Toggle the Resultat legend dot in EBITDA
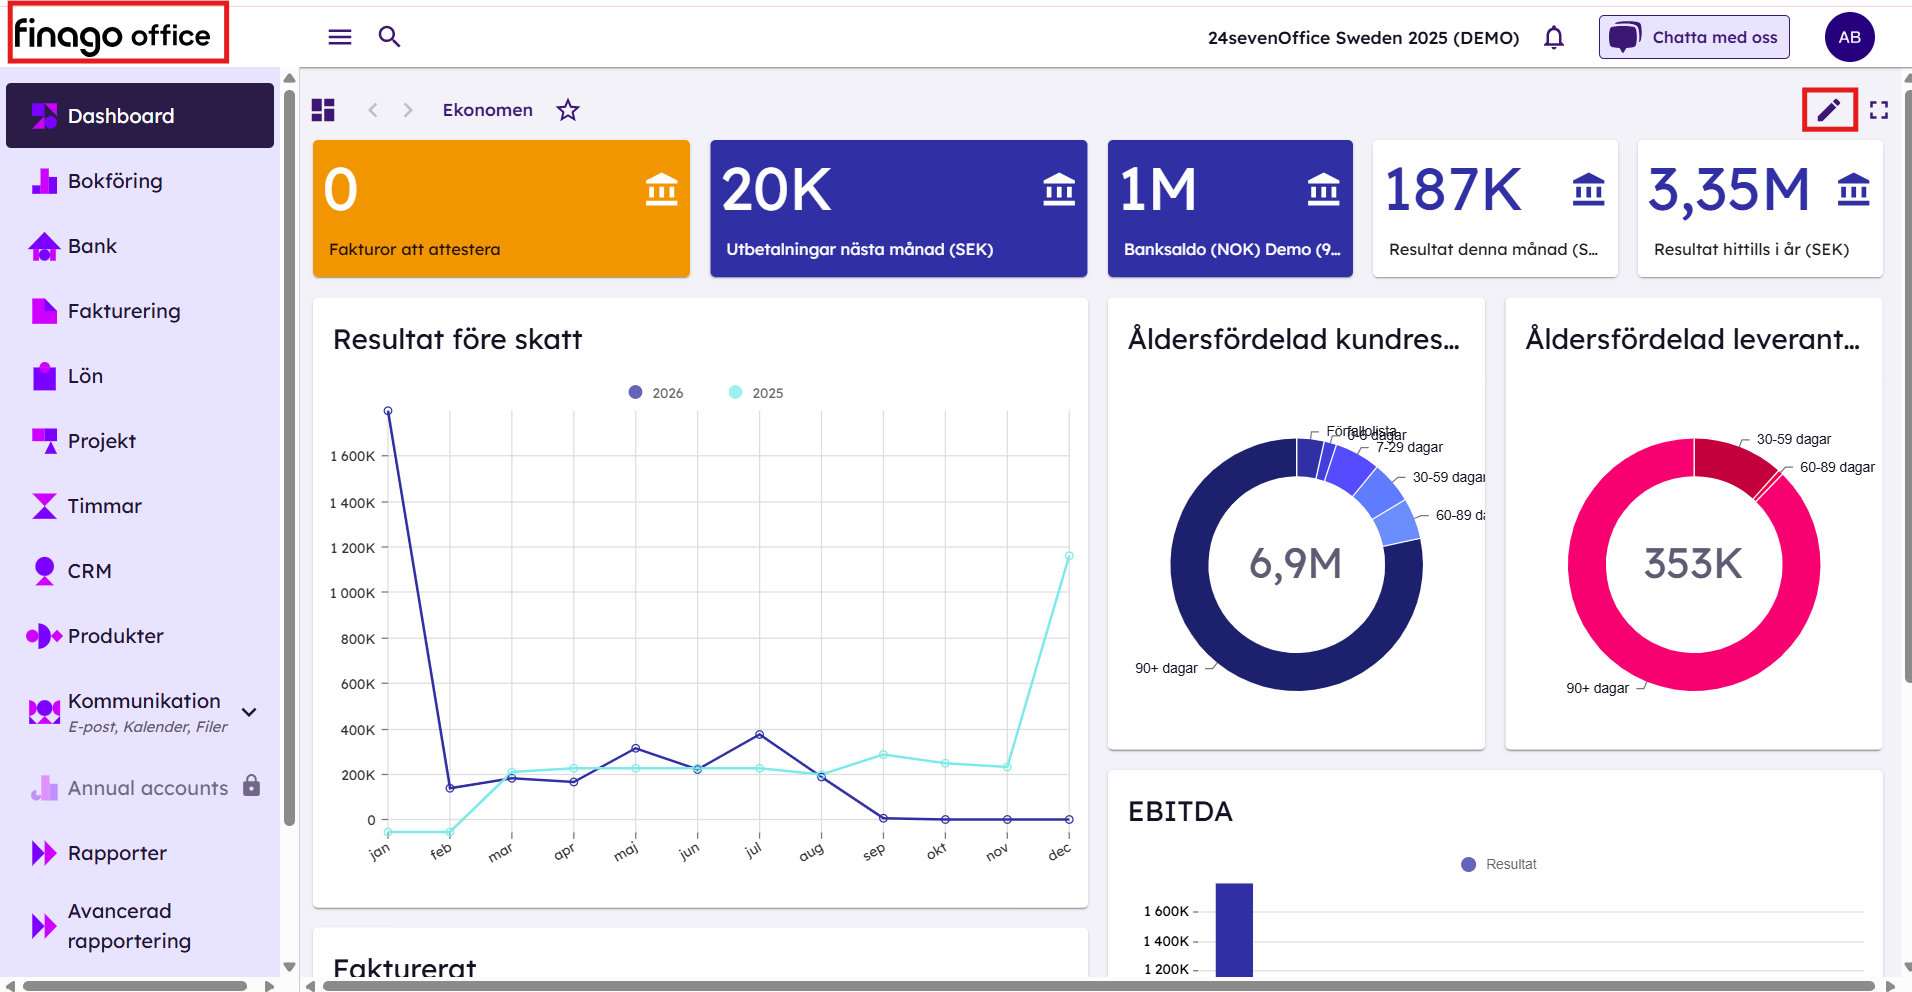The image size is (1912, 992). click(1468, 864)
